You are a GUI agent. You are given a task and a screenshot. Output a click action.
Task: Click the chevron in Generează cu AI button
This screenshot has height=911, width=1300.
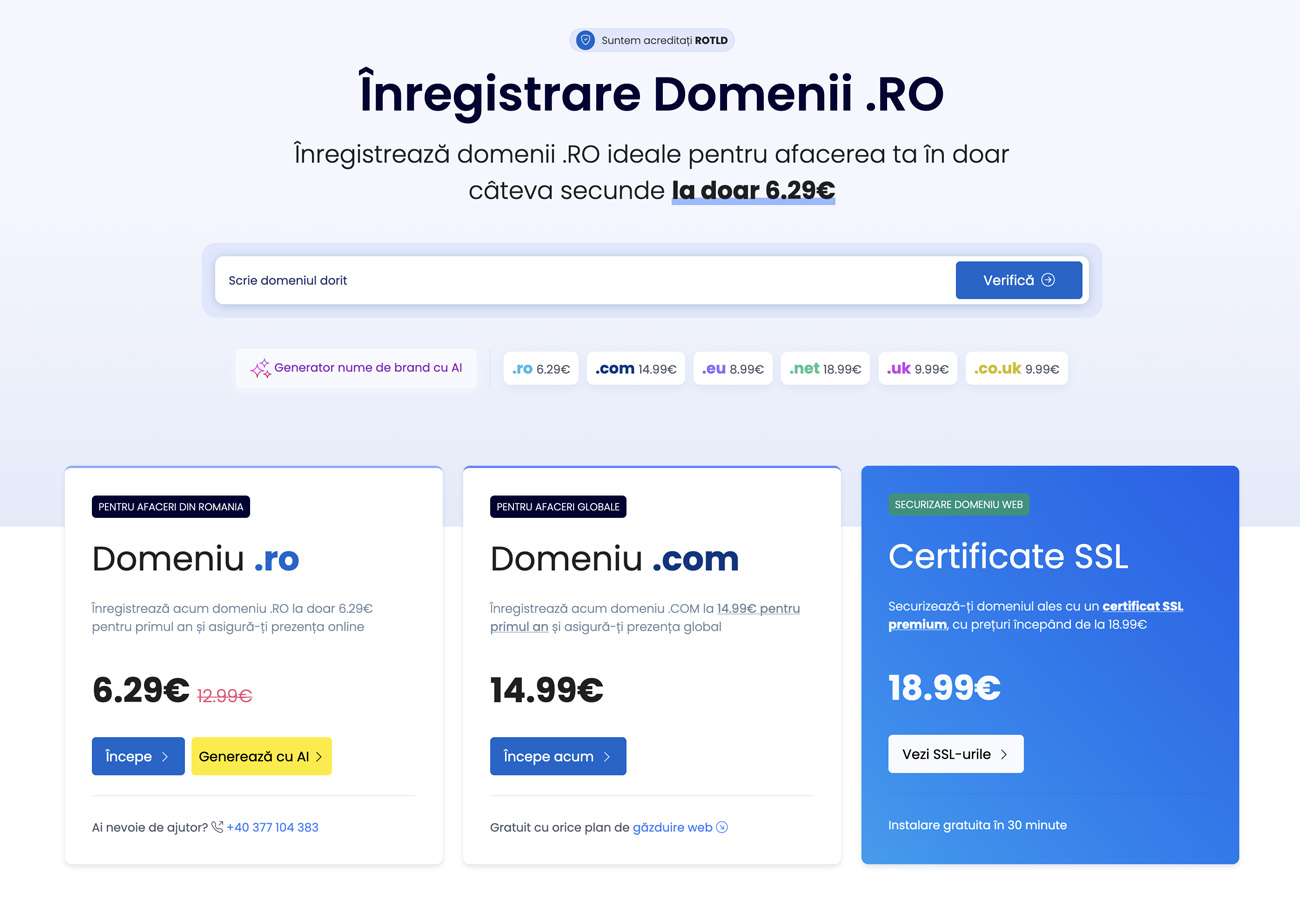[319, 757]
